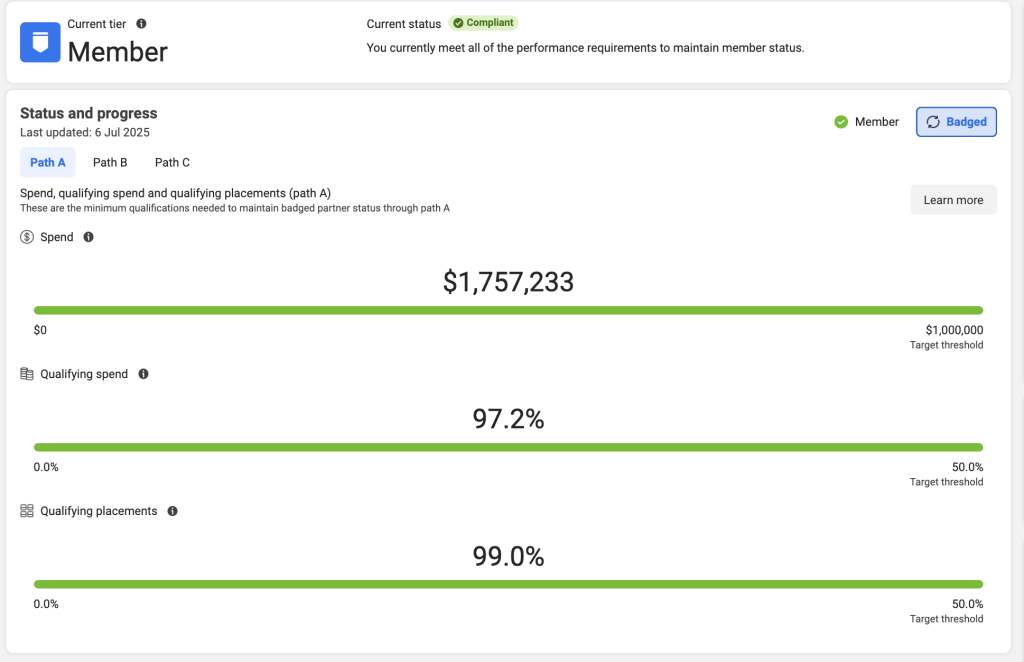Click the $1,757,233 spend amount
Screen dimensions: 1024x662
pos(508,282)
